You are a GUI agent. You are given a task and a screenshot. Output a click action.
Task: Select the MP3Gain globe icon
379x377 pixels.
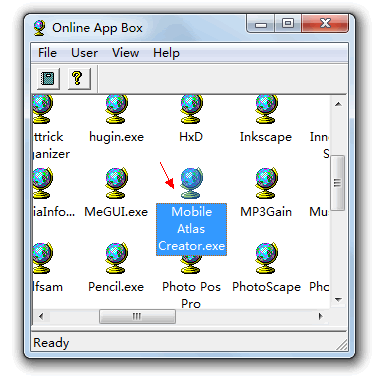(266, 183)
